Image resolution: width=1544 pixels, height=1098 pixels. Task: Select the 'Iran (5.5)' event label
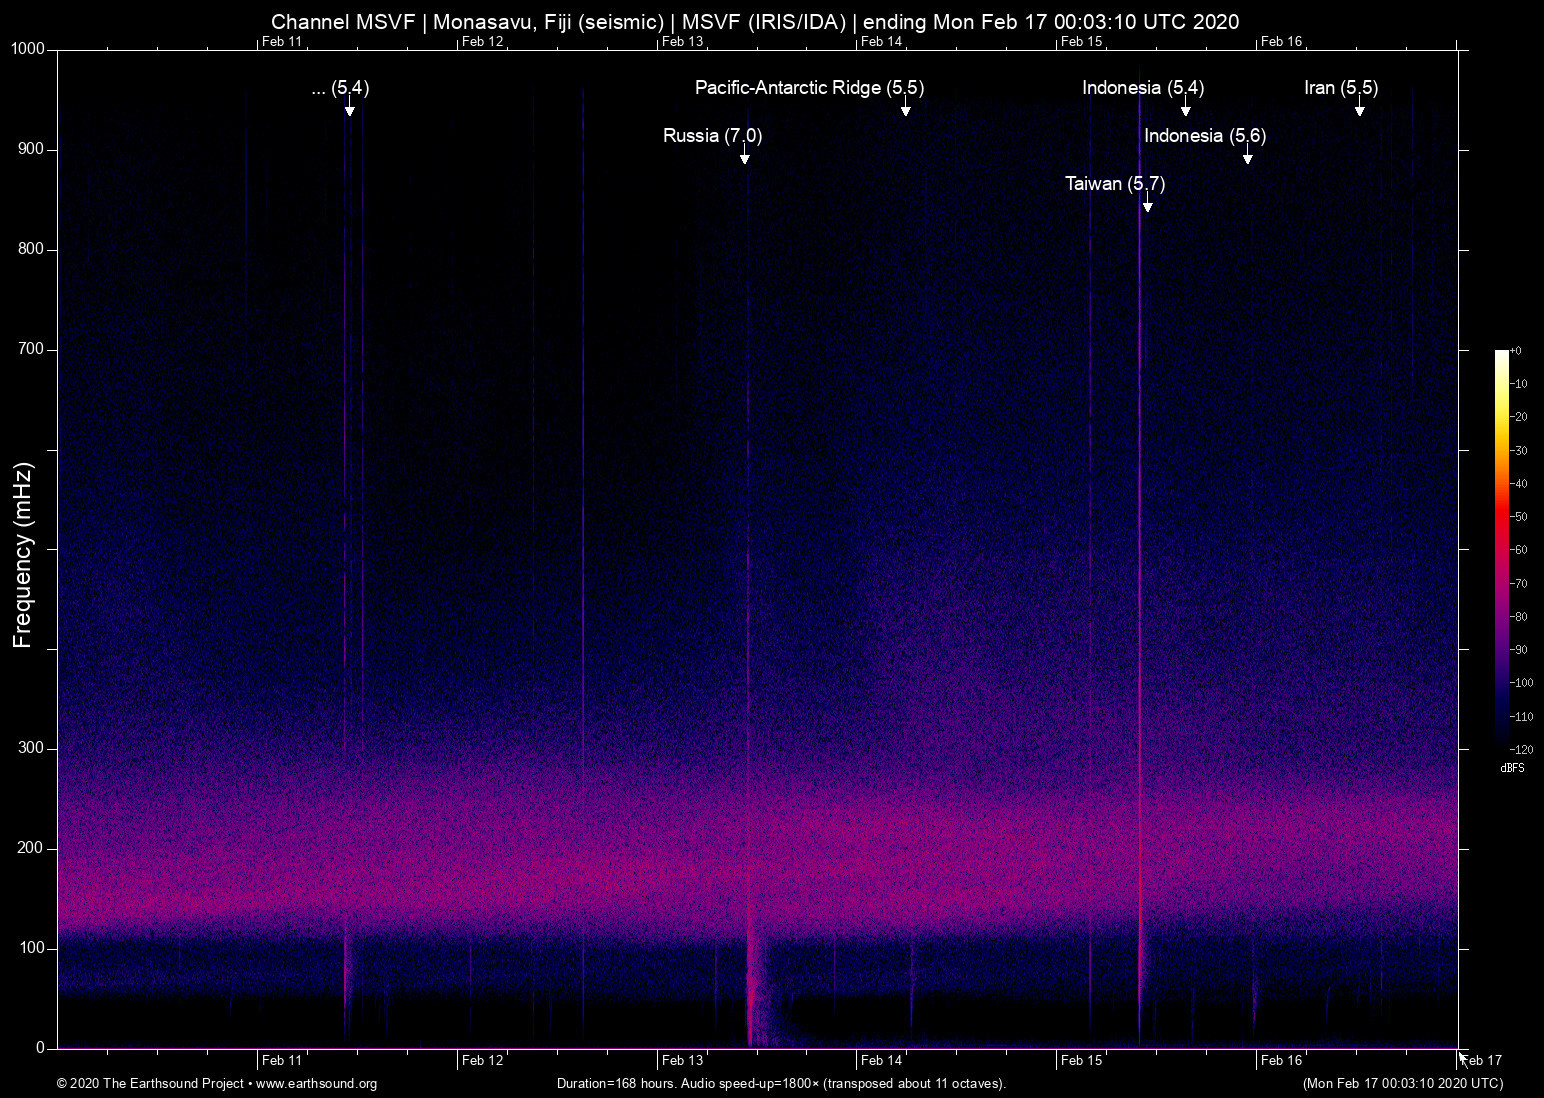[x=1341, y=88]
